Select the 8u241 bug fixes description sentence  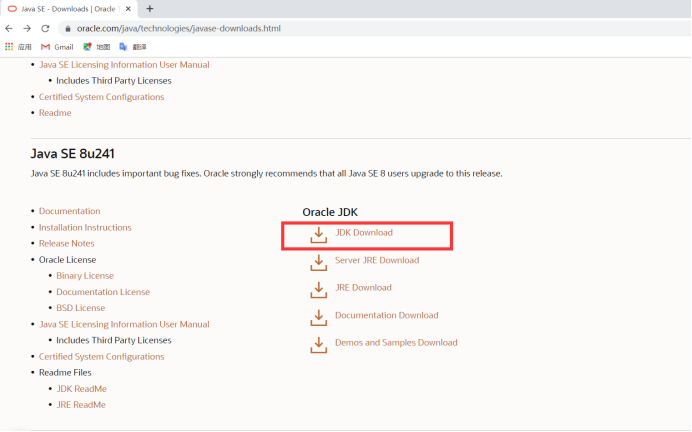coord(266,173)
